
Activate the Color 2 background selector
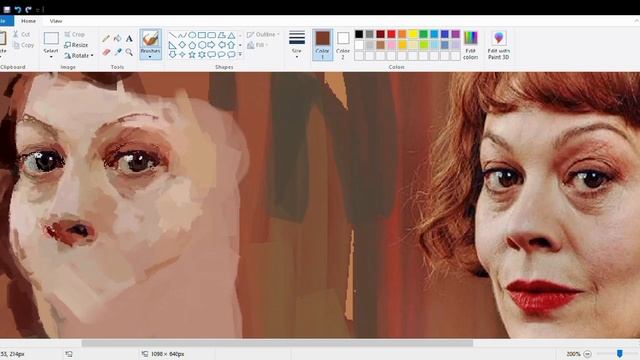point(343,44)
